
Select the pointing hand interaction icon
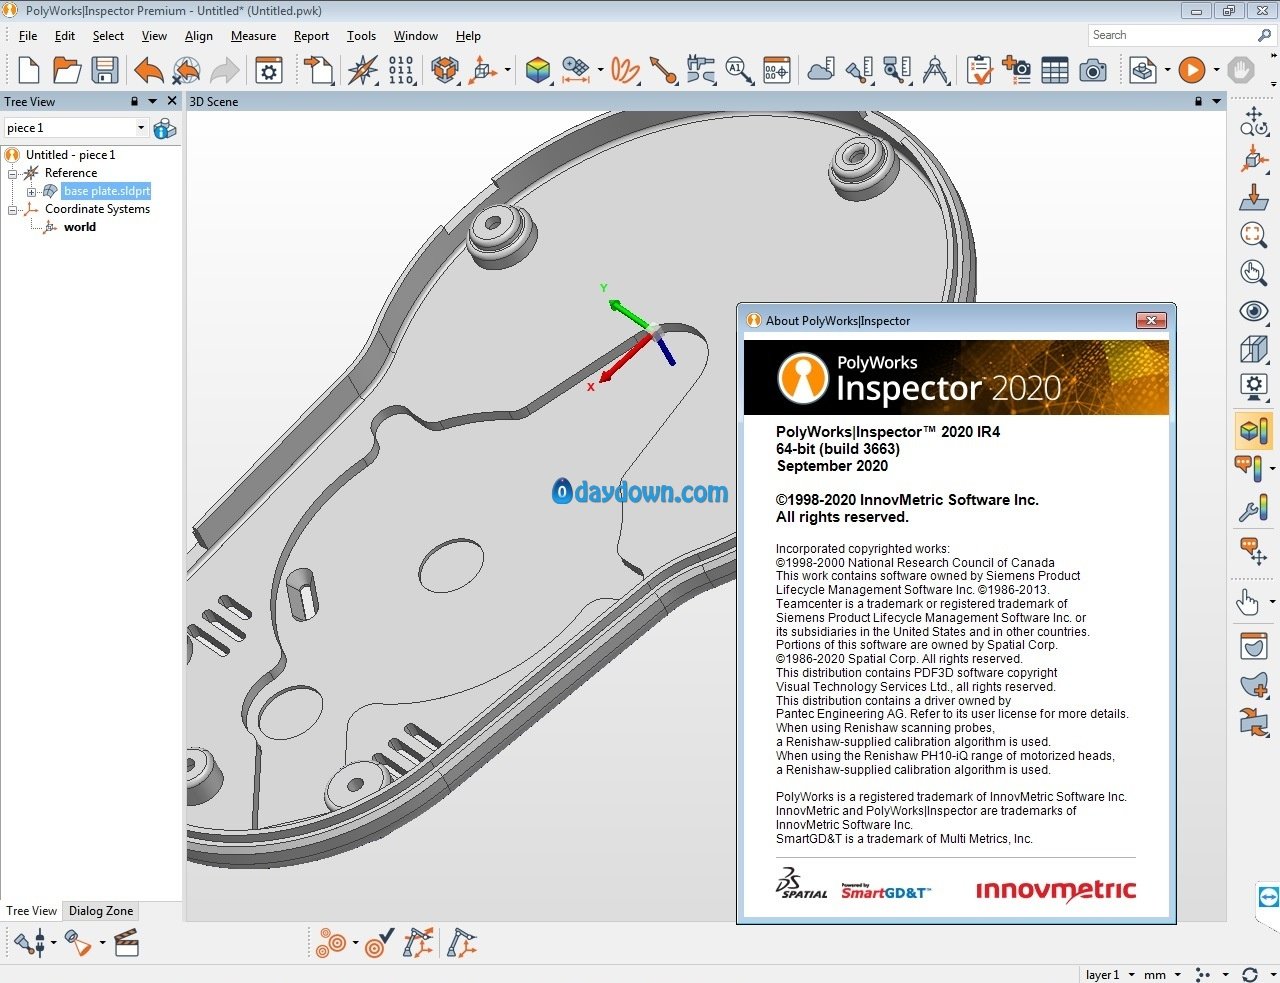click(x=1249, y=601)
